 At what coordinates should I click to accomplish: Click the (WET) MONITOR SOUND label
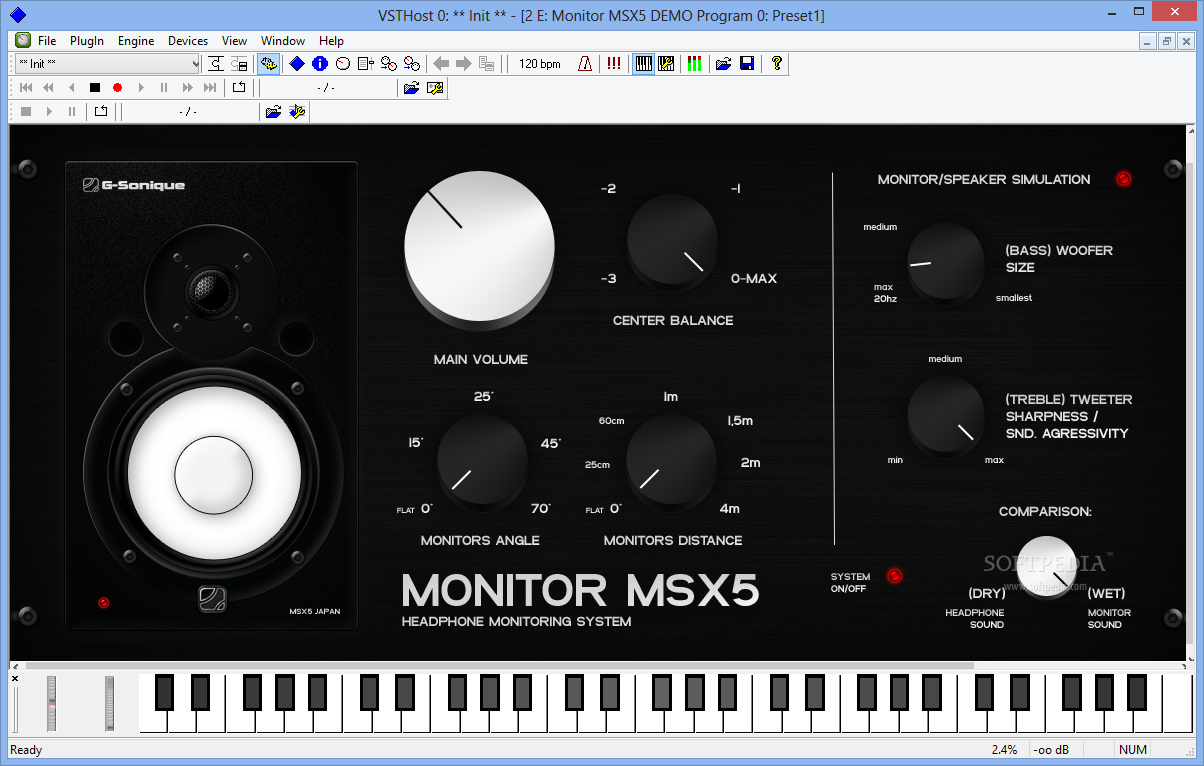click(1109, 608)
